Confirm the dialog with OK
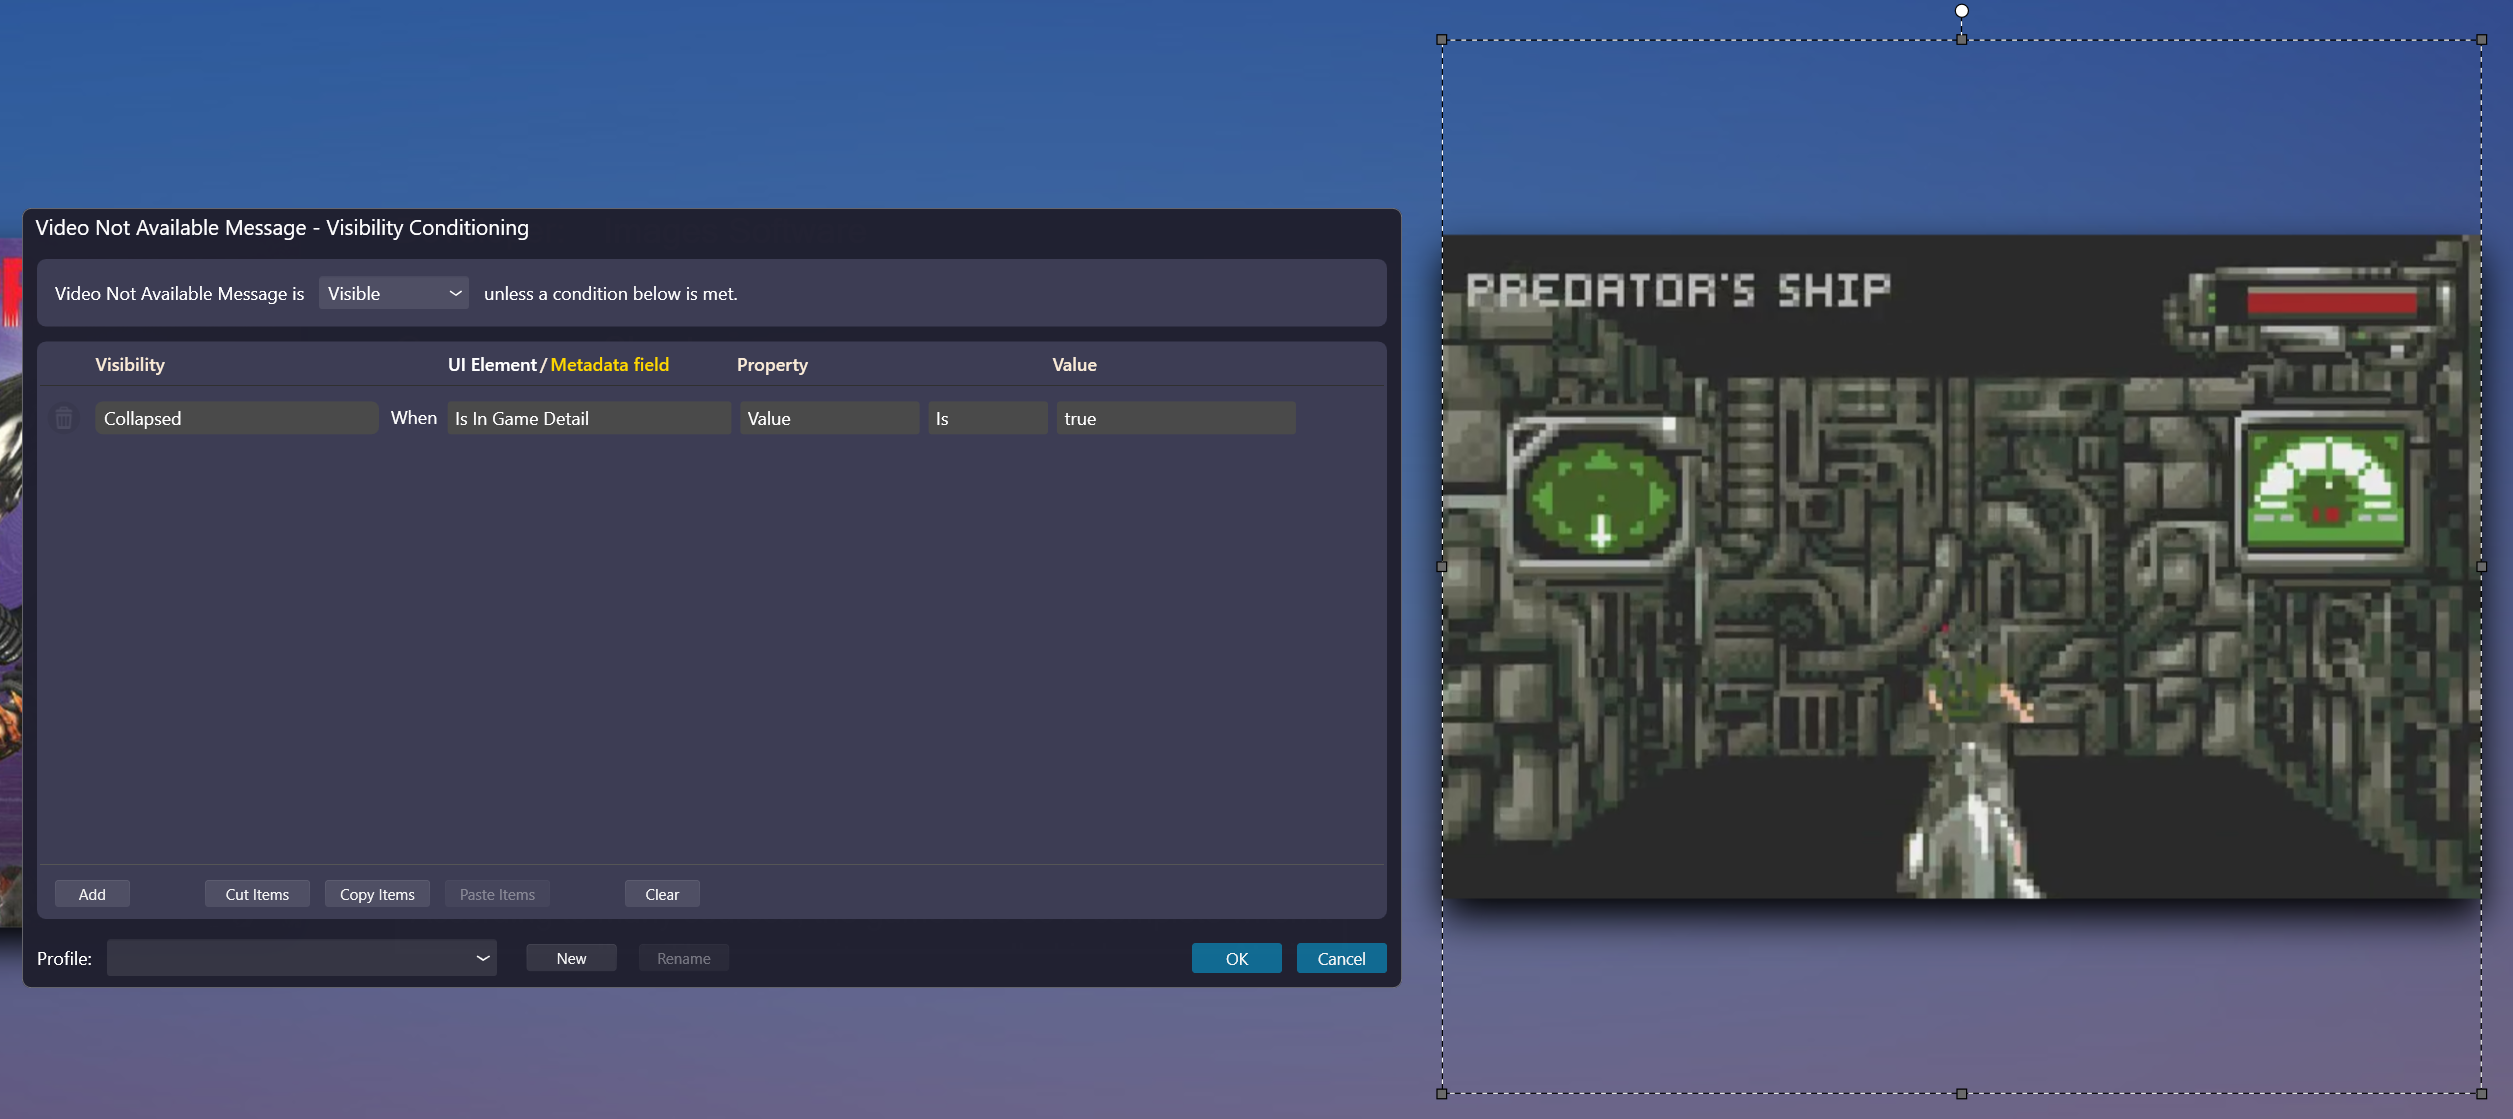 click(1236, 958)
